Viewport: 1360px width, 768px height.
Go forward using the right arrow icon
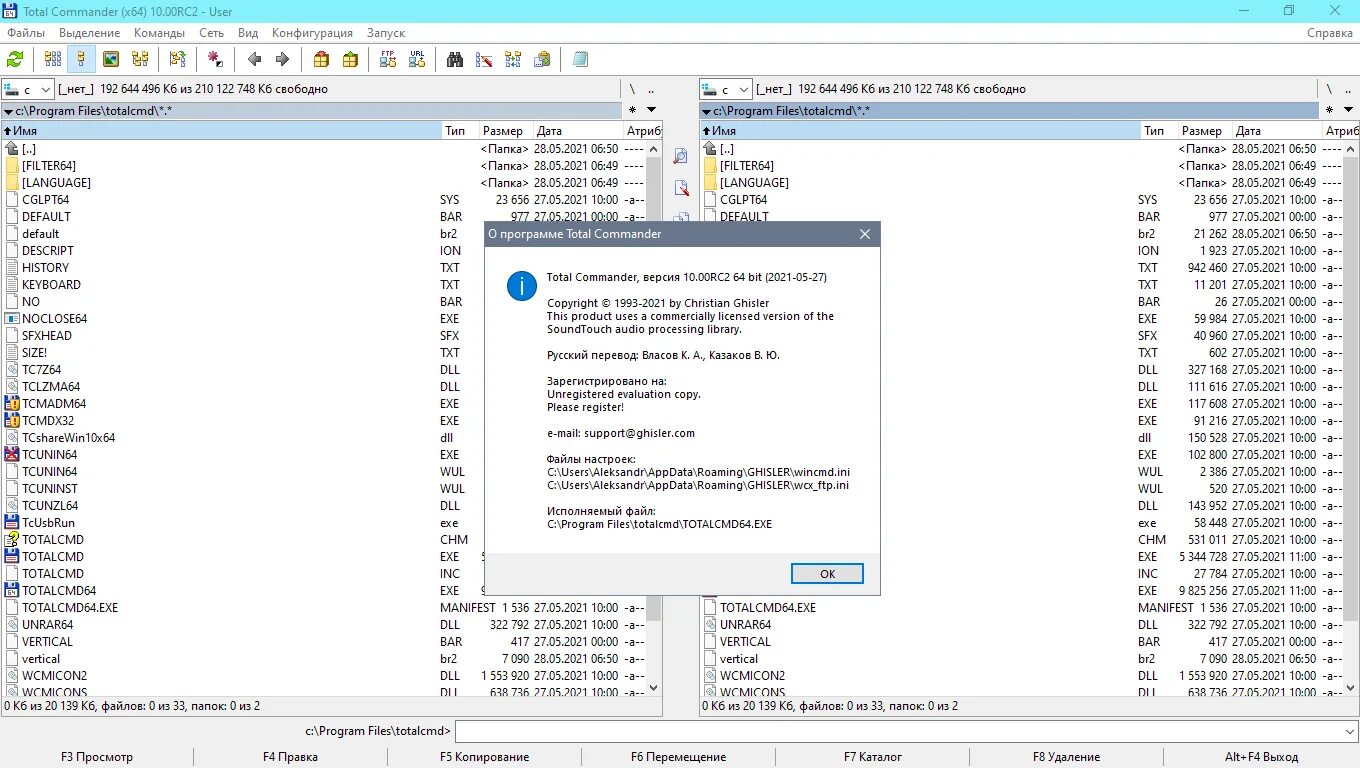coord(282,59)
